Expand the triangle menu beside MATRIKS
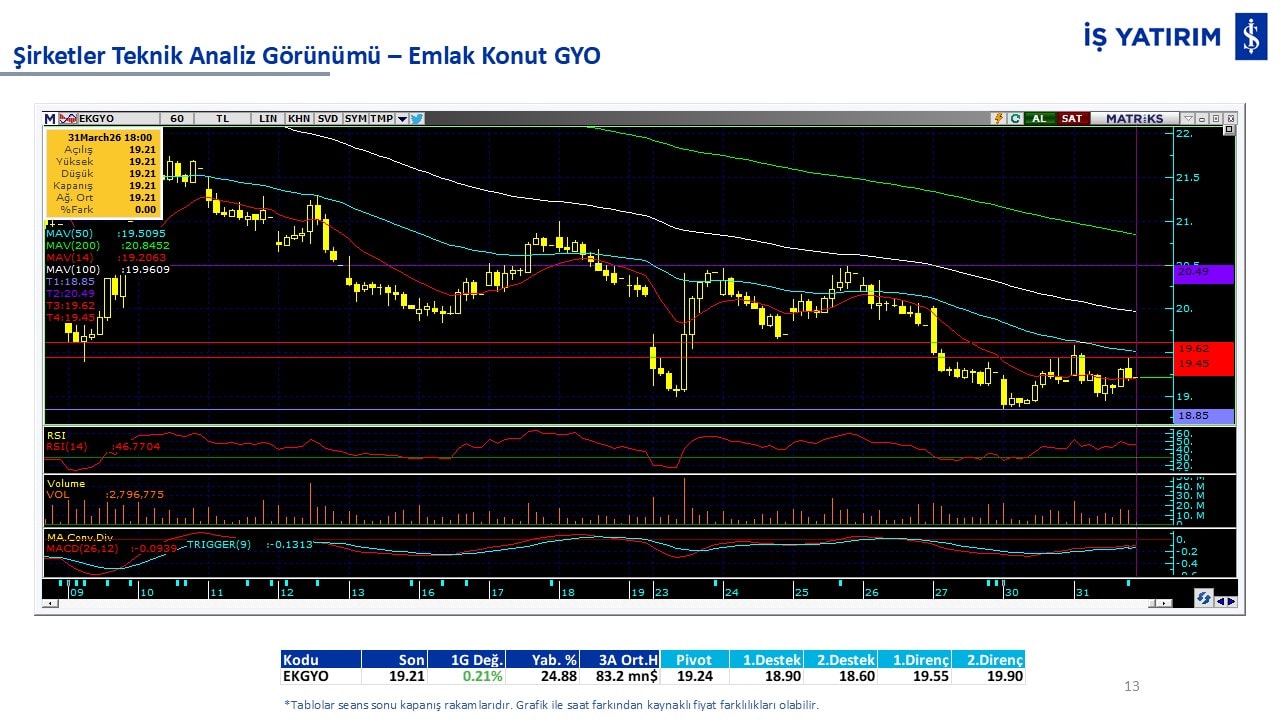Screen dimensions: 1280x720 [x=1186, y=118]
